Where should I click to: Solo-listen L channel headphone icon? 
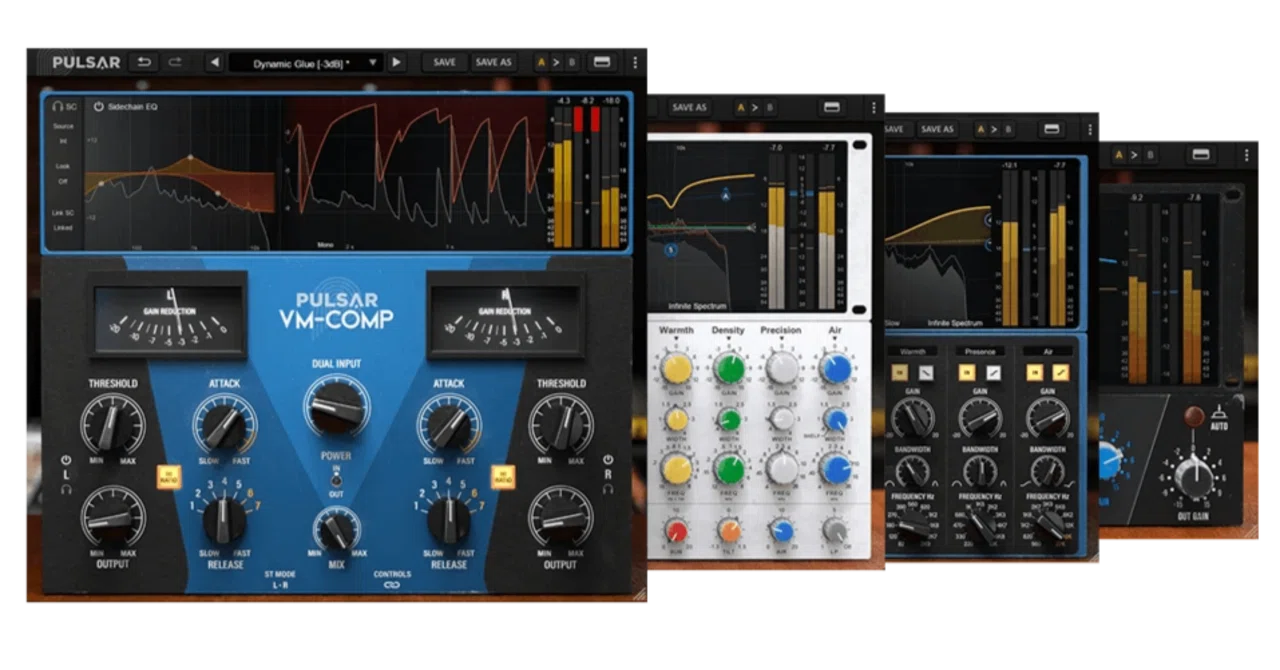tap(65, 490)
